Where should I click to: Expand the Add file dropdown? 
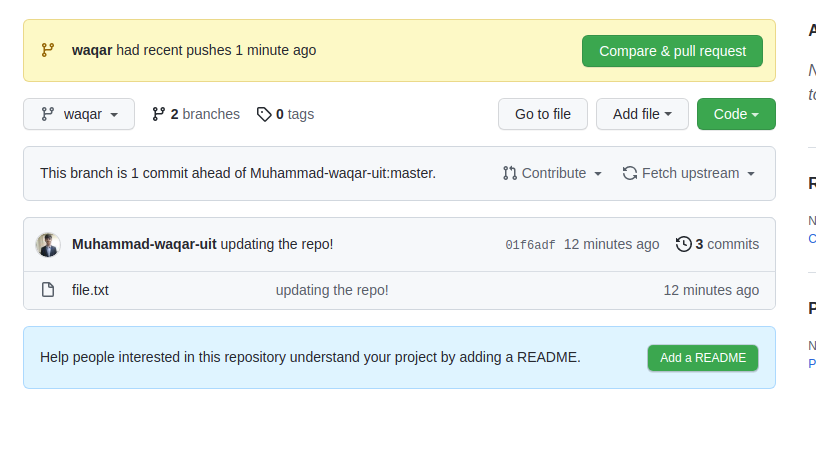(642, 114)
